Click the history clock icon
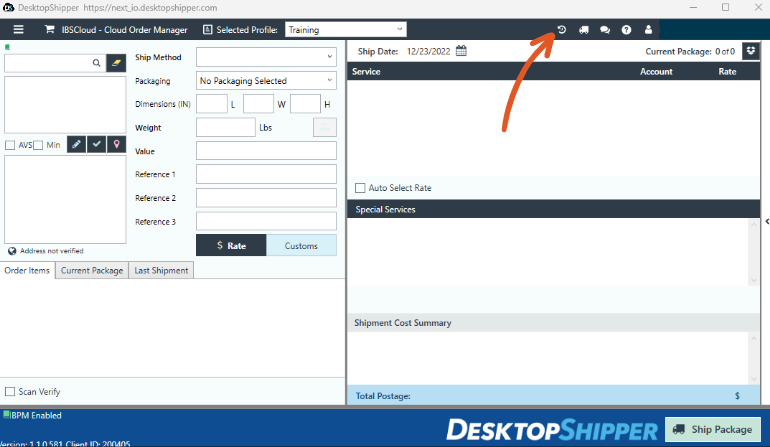 coord(562,29)
